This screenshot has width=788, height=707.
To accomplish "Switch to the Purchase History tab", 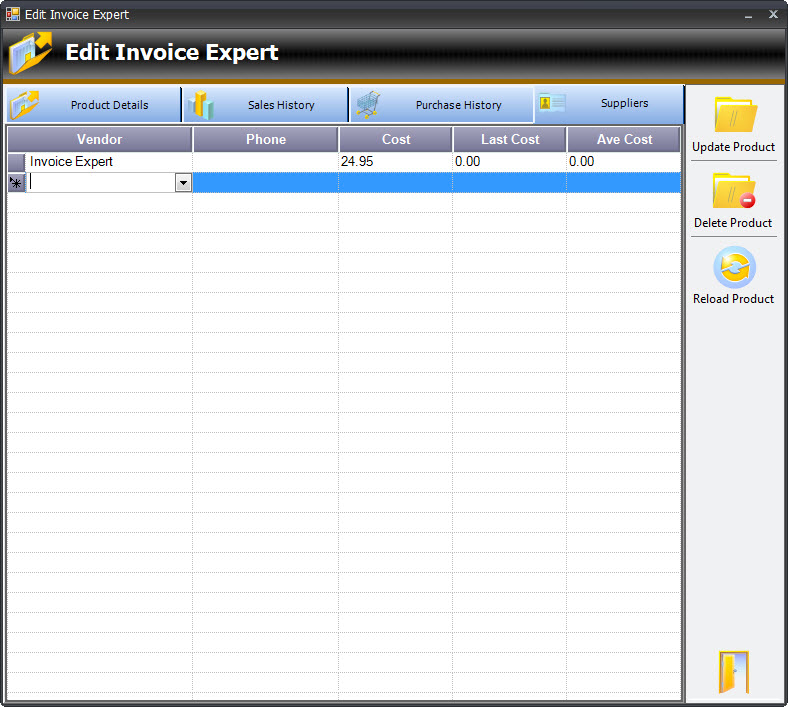I will (441, 105).
